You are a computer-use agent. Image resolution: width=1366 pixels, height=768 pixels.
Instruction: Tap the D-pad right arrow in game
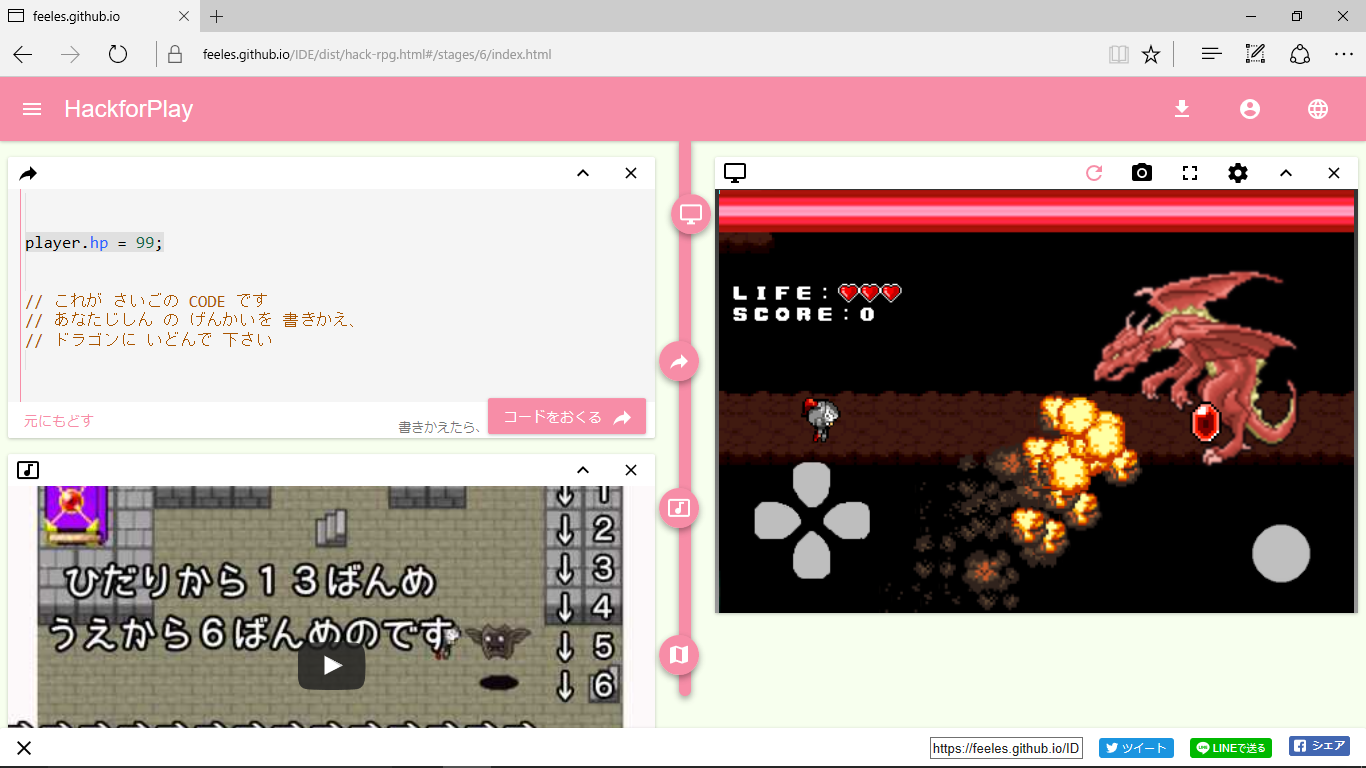[849, 520]
